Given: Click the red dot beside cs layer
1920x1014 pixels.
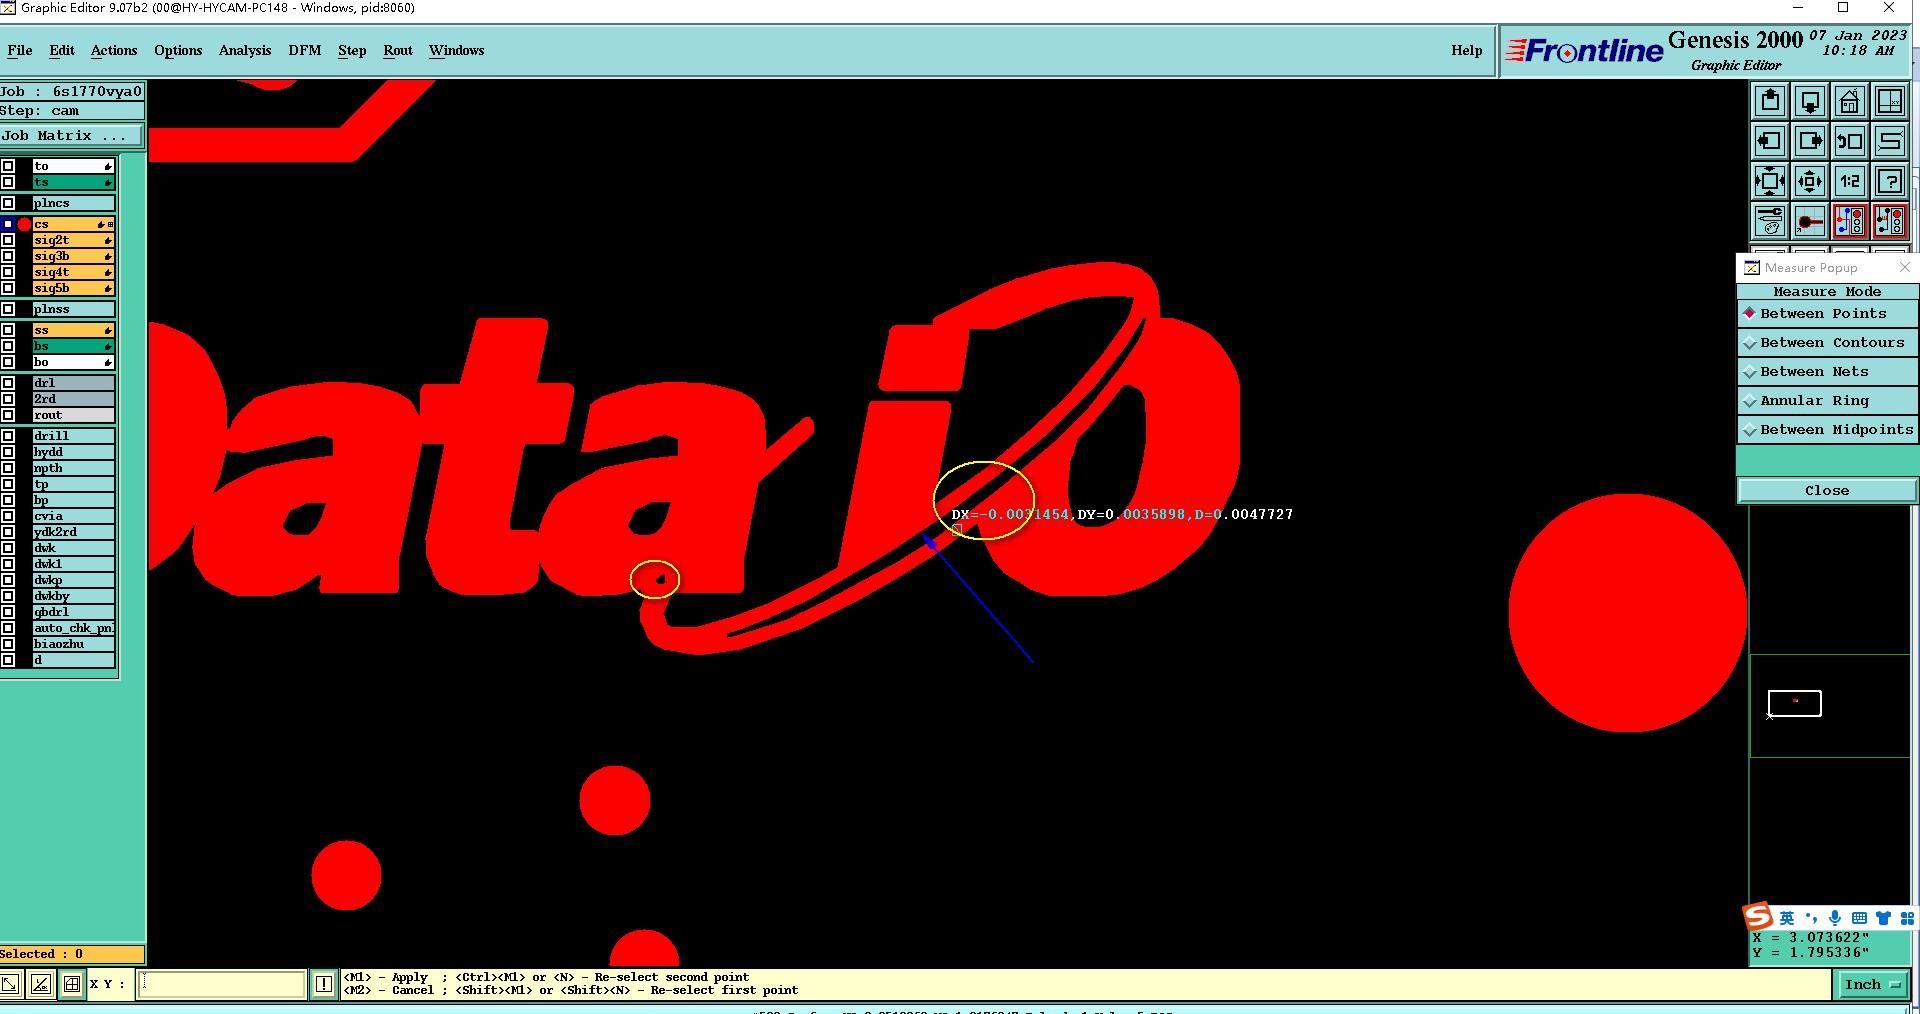Looking at the screenshot, I should pos(24,224).
